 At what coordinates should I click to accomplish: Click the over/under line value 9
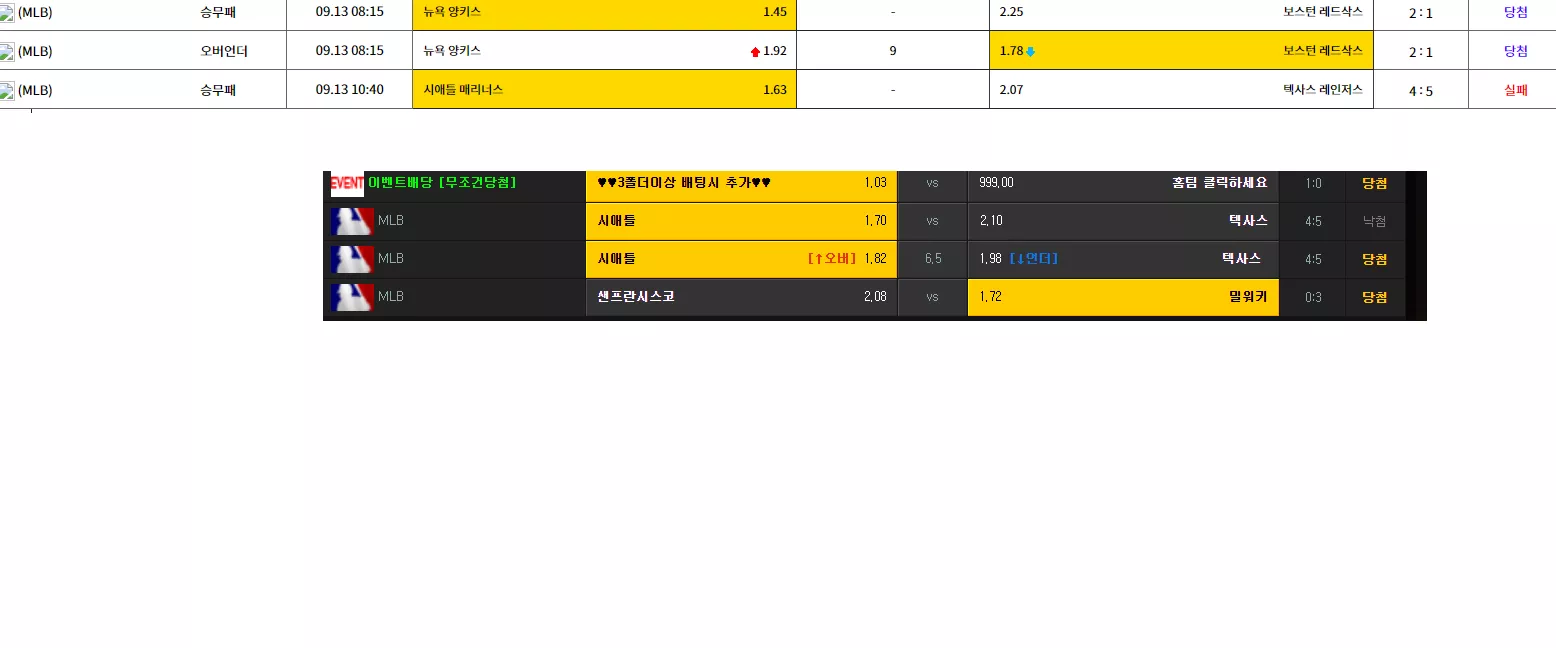pos(893,51)
